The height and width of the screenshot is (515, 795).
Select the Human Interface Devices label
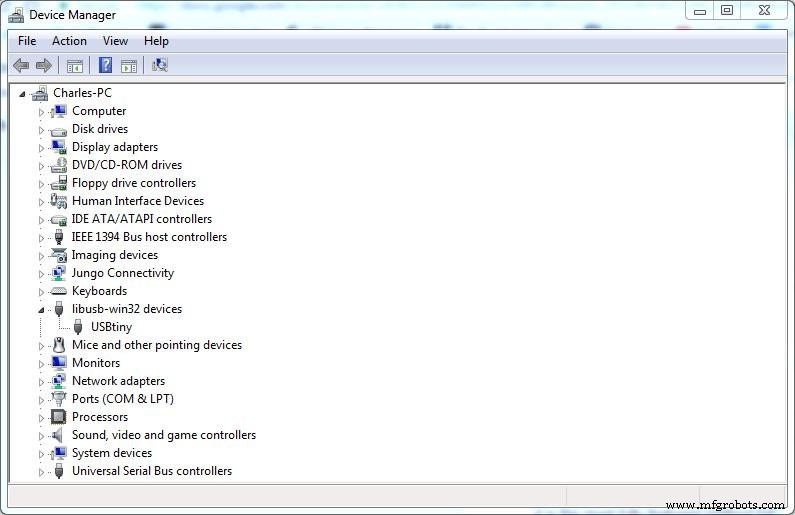point(138,201)
